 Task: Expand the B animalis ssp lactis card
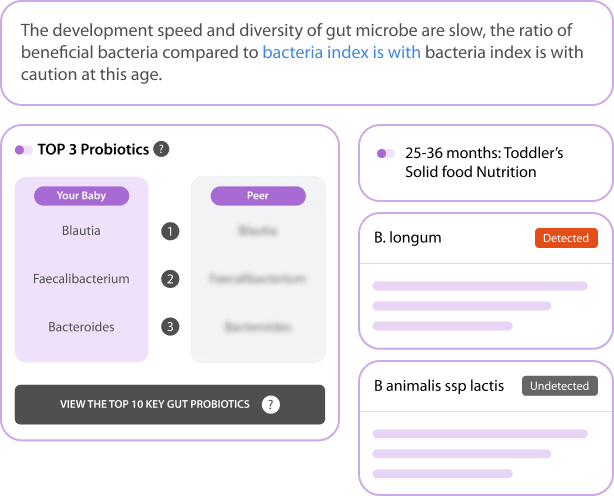[439, 386]
